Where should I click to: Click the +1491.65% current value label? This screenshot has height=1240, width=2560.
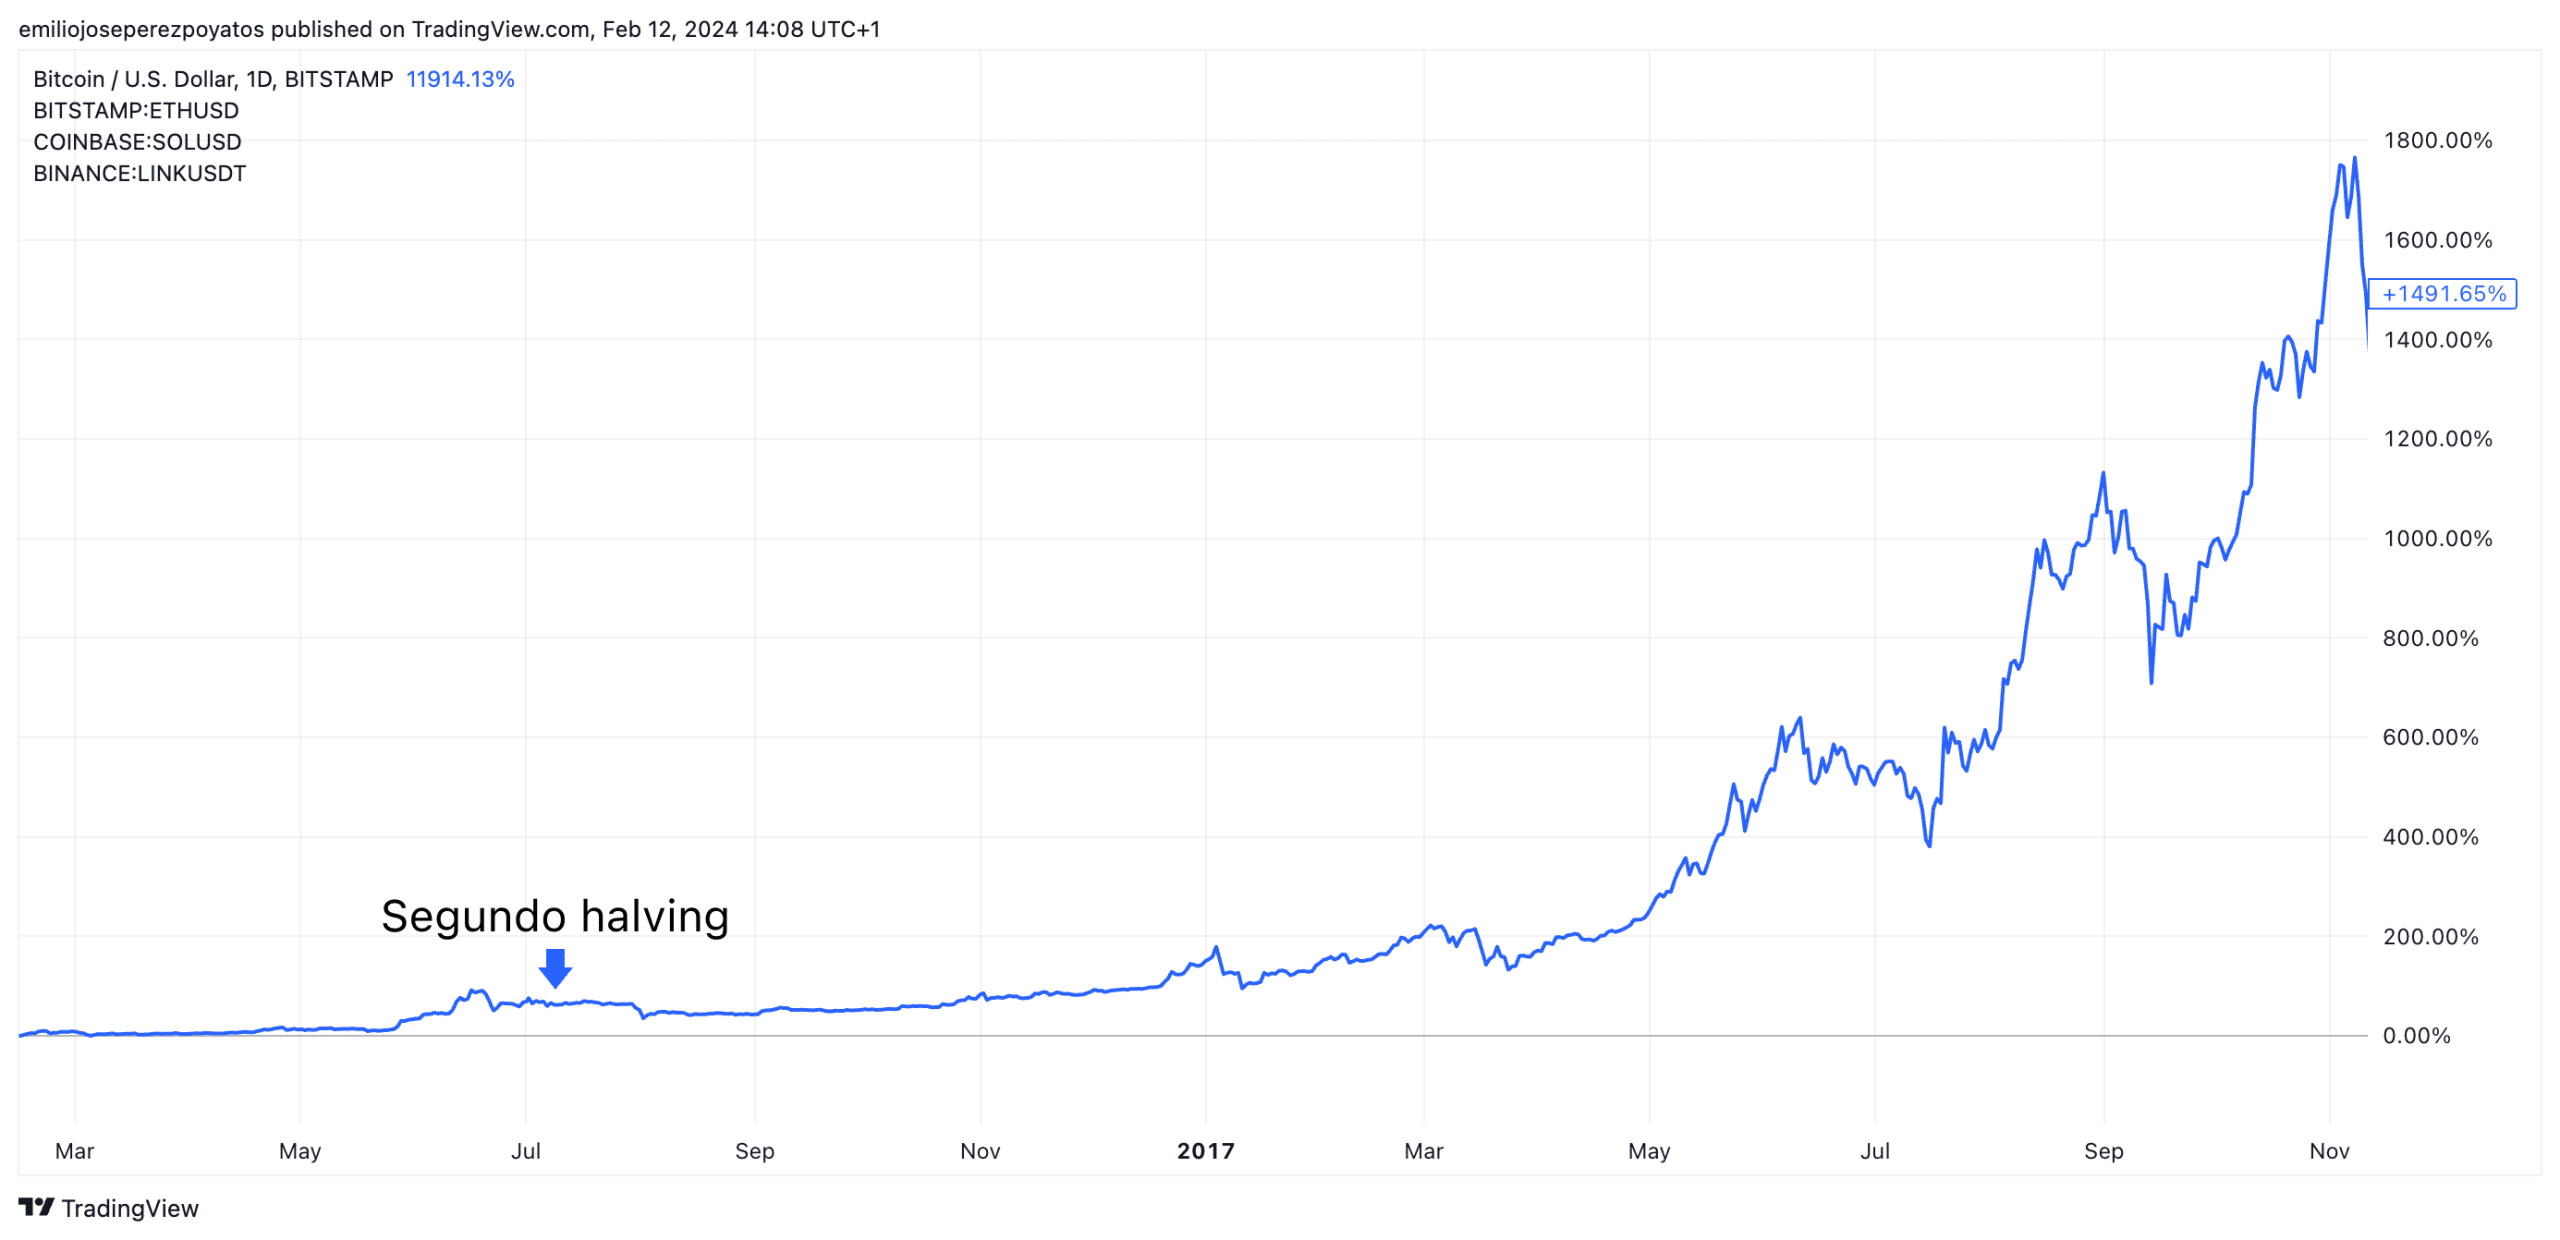[x=2442, y=294]
